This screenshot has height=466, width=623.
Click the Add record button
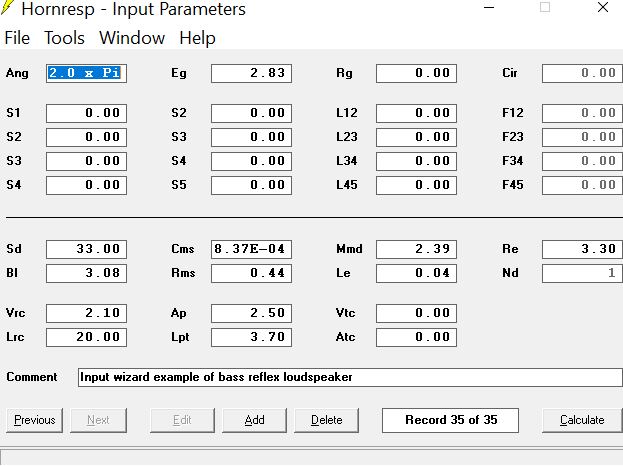pyautogui.click(x=254, y=420)
